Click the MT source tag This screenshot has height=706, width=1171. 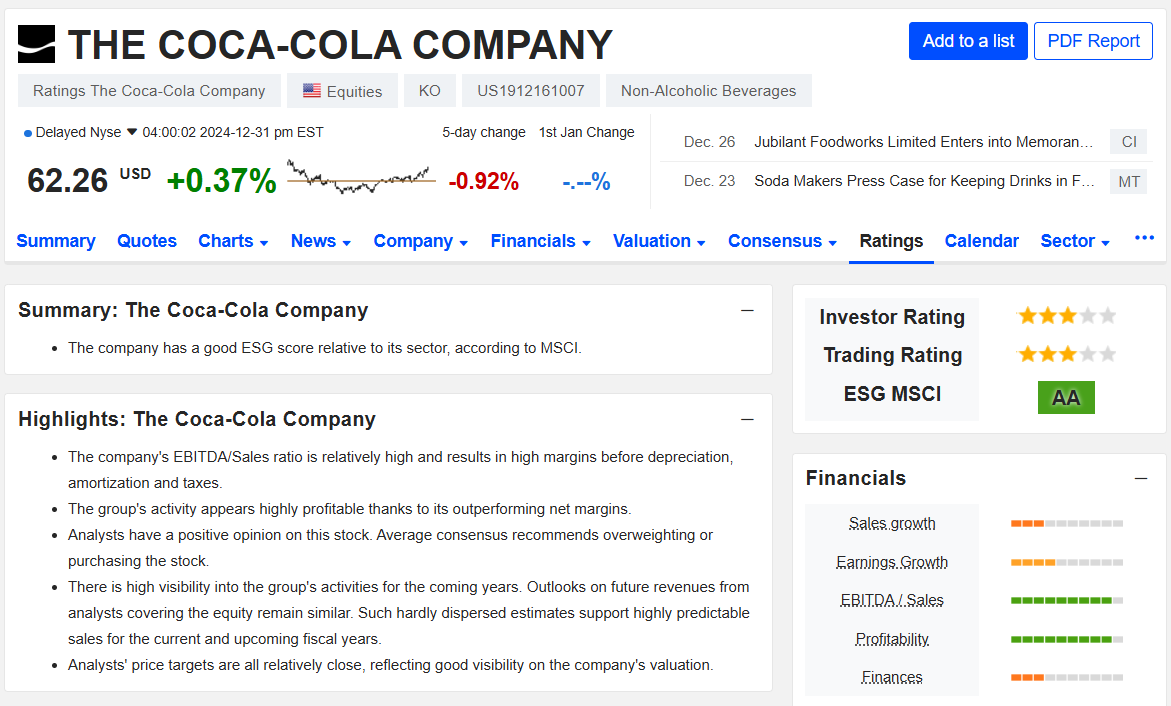[x=1128, y=182]
